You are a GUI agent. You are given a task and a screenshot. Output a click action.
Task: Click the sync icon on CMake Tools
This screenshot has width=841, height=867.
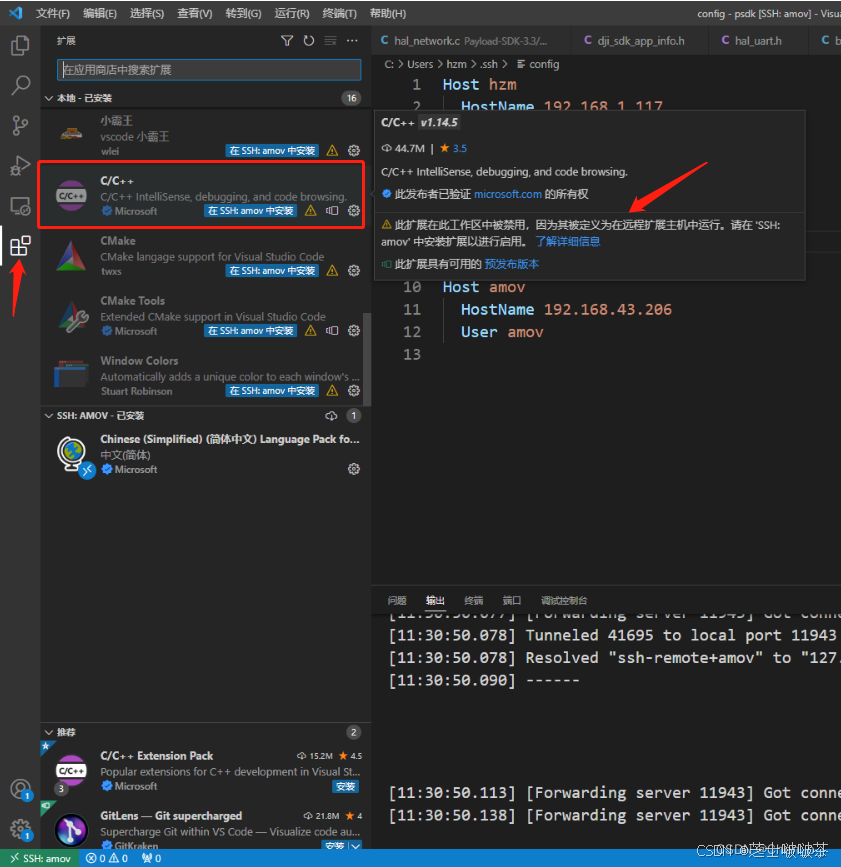[332, 331]
